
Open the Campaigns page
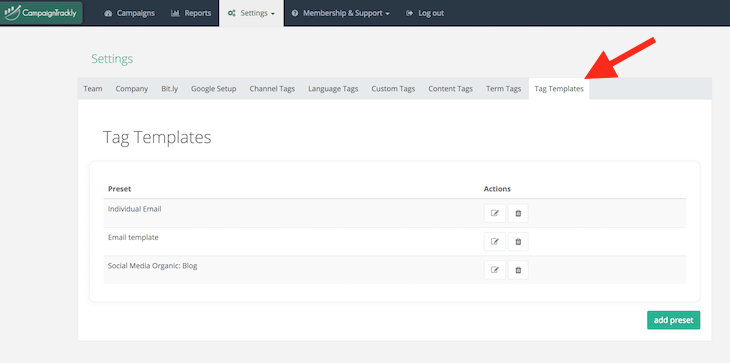pyautogui.click(x=129, y=13)
